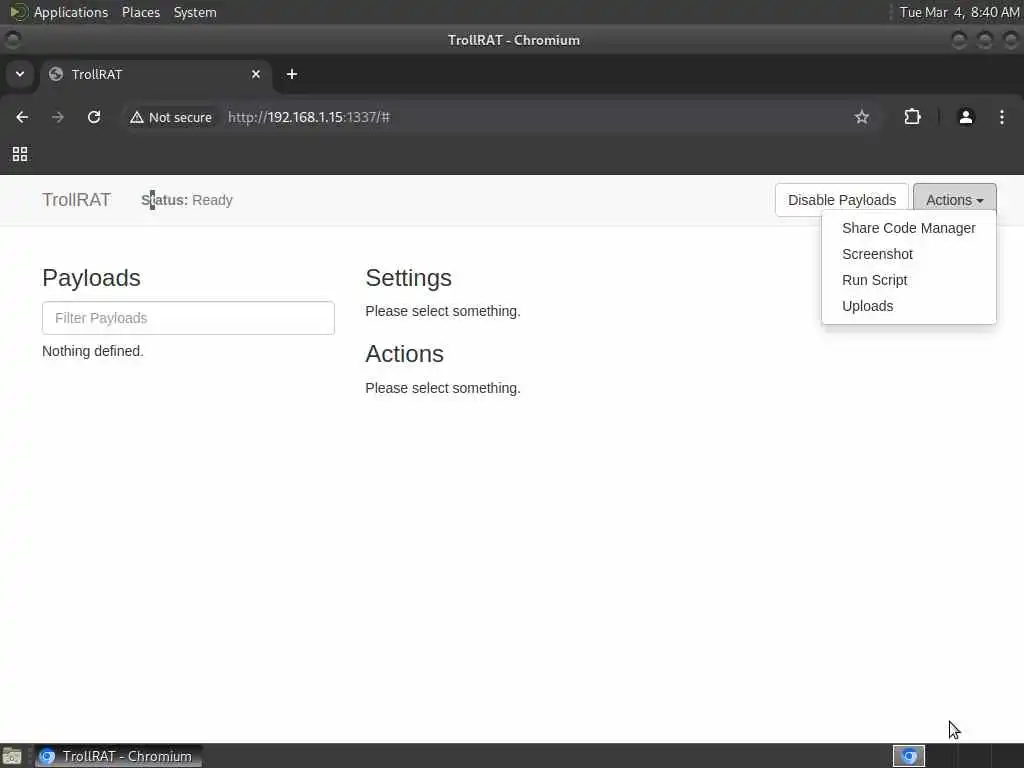Open the Applications system menu

tap(71, 12)
